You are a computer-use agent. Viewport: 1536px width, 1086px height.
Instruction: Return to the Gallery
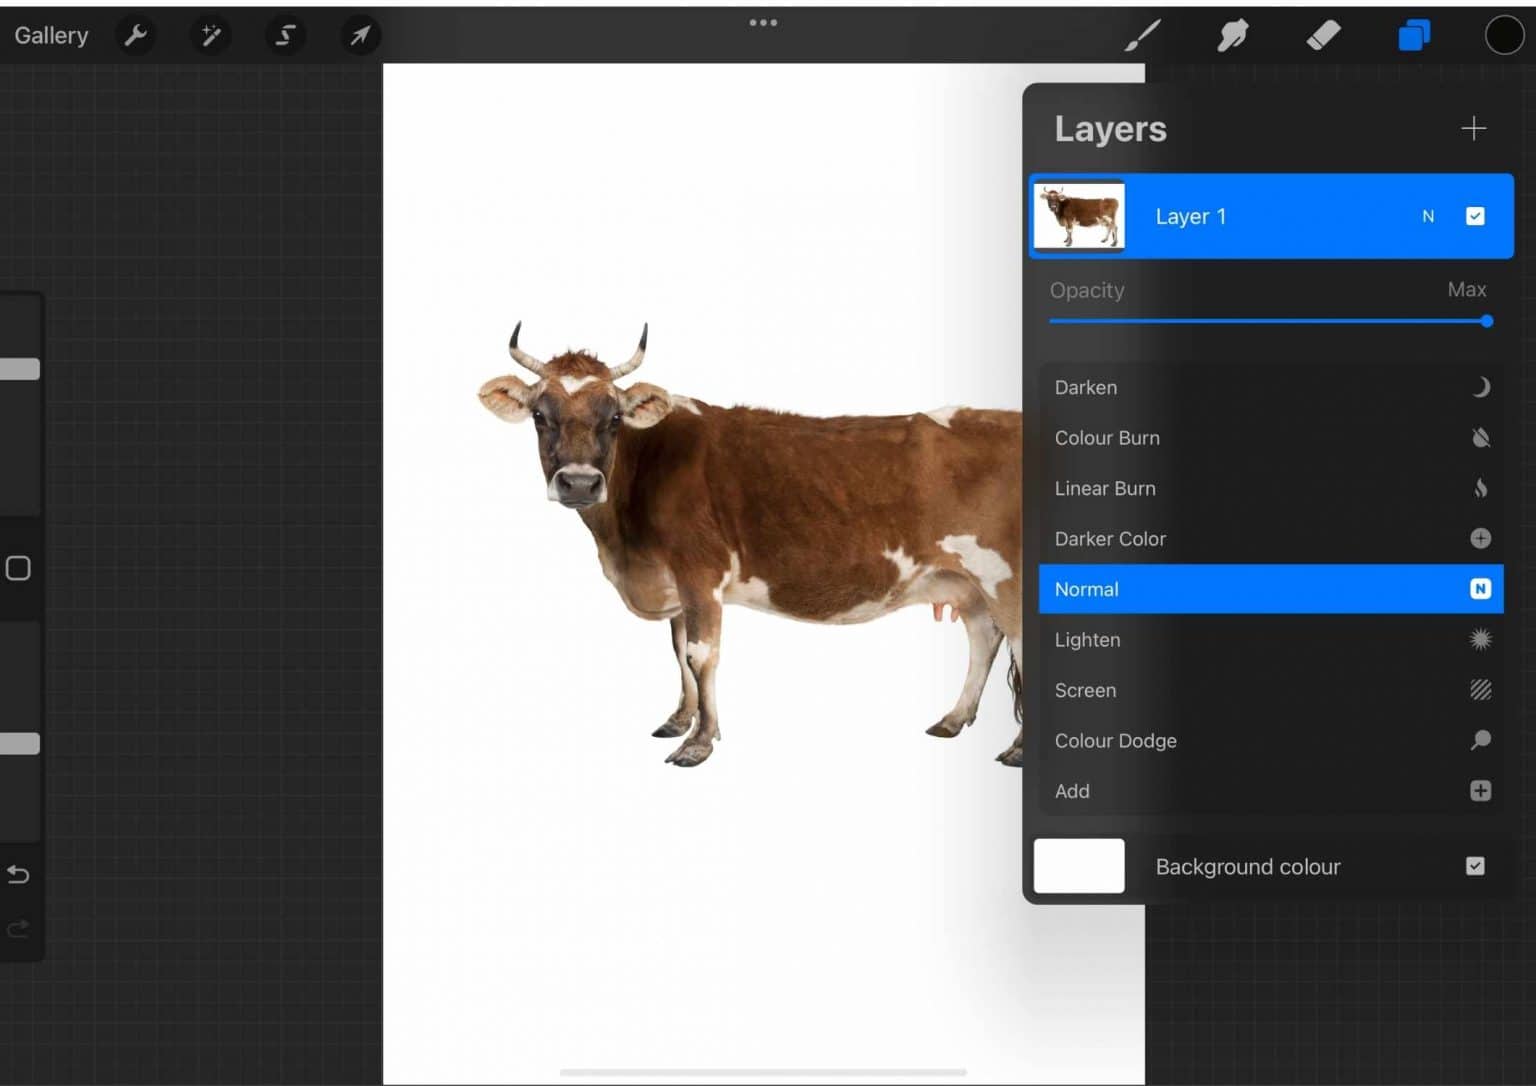pos(50,35)
